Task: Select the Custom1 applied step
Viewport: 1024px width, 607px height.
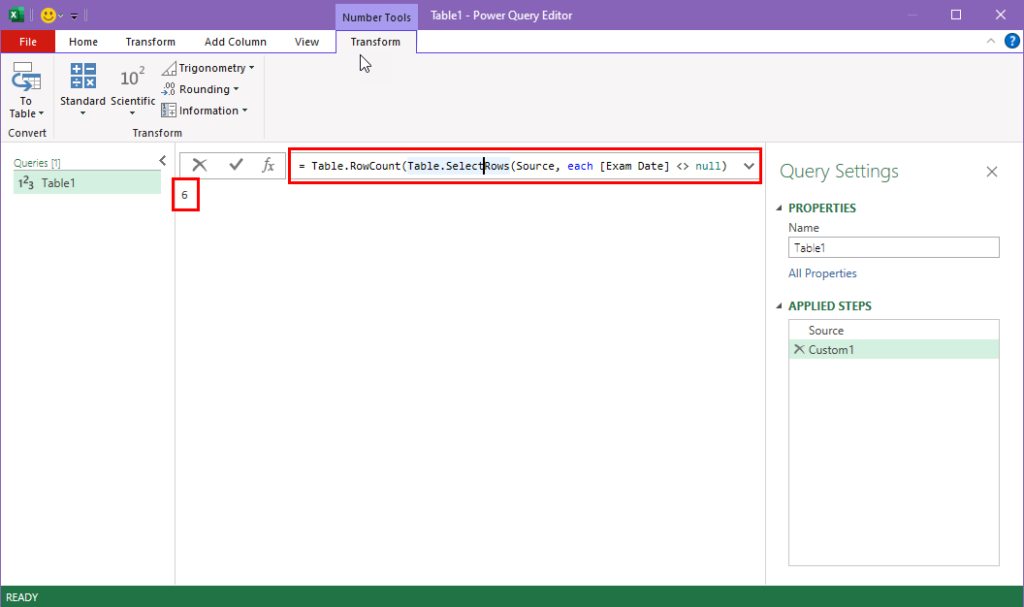Action: click(893, 350)
